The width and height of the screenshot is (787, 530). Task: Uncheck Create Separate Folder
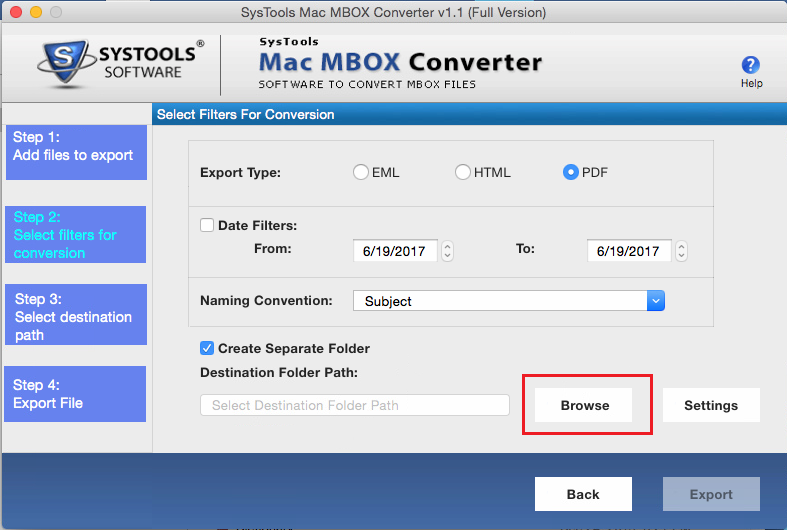[x=207, y=348]
